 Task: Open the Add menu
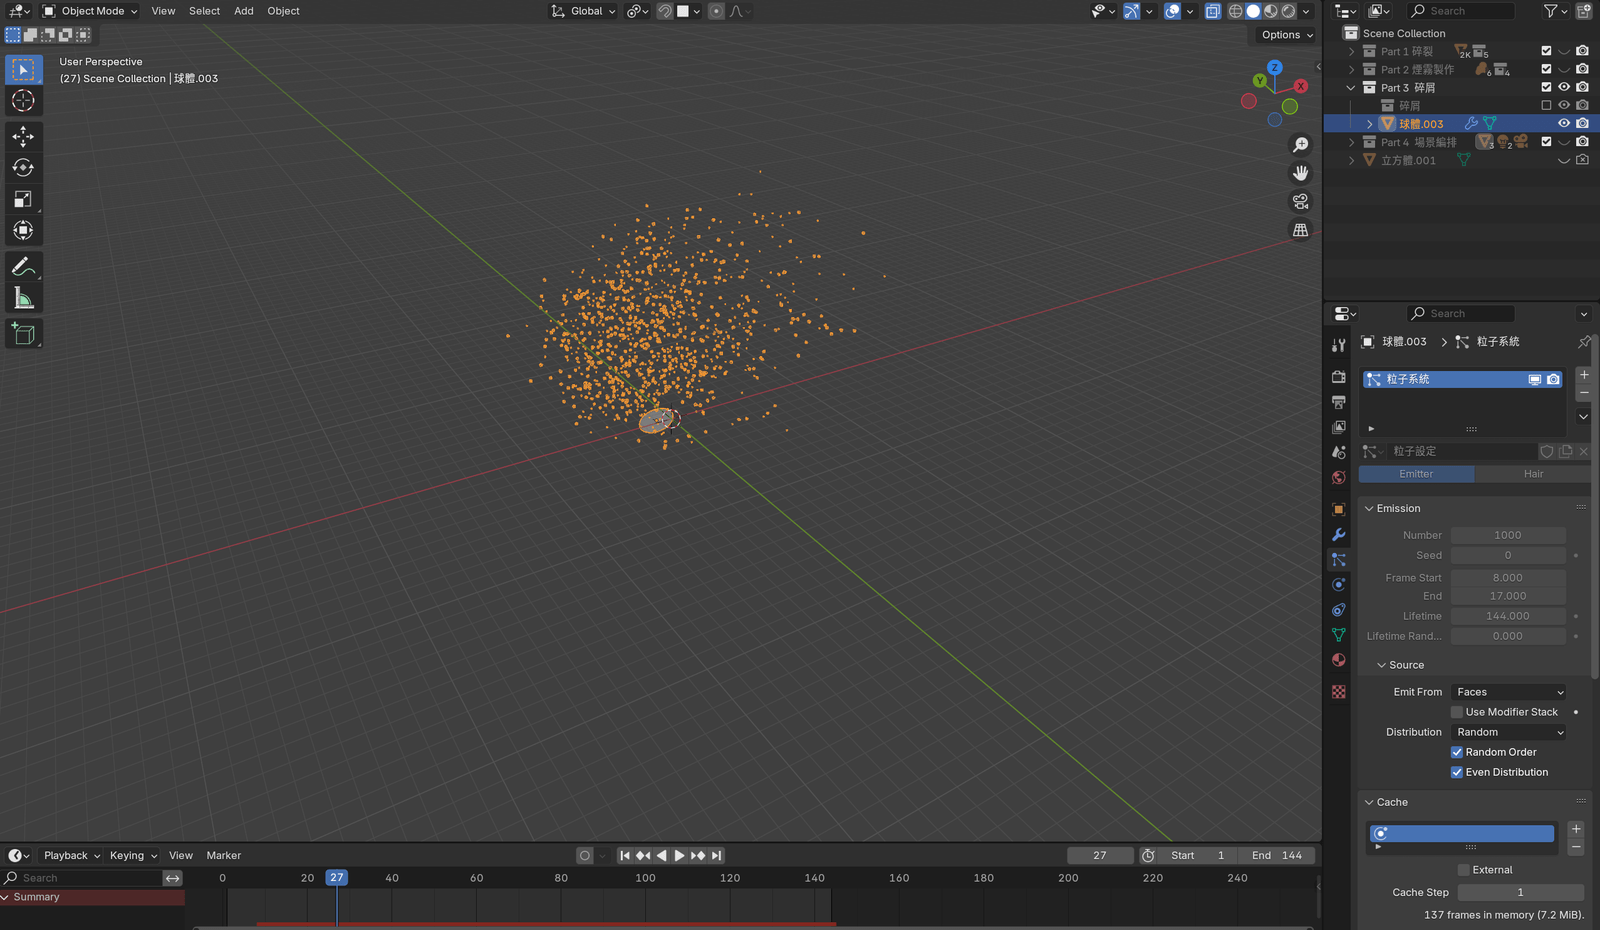tap(244, 11)
